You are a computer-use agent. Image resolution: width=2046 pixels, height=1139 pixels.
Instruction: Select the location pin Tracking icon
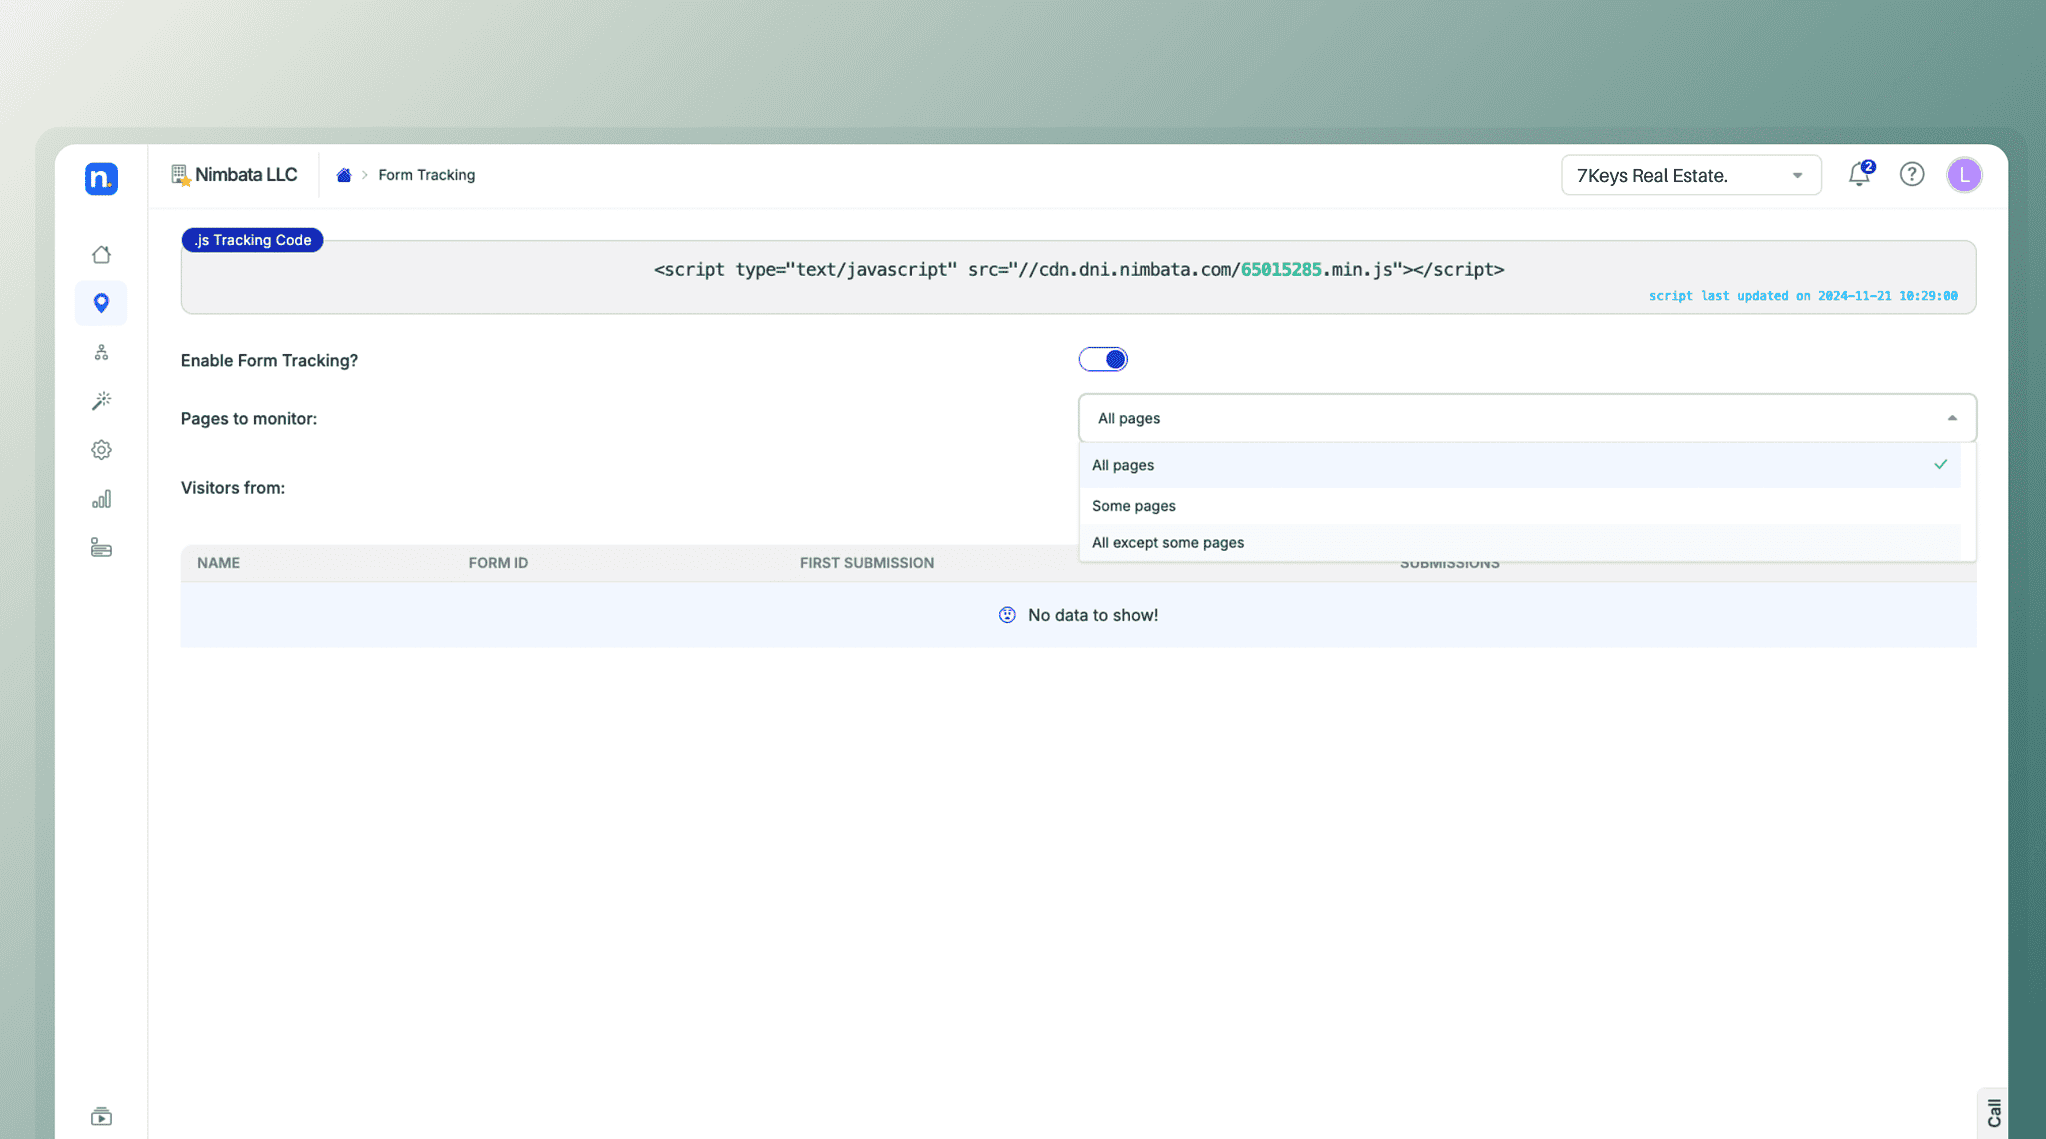tap(101, 302)
